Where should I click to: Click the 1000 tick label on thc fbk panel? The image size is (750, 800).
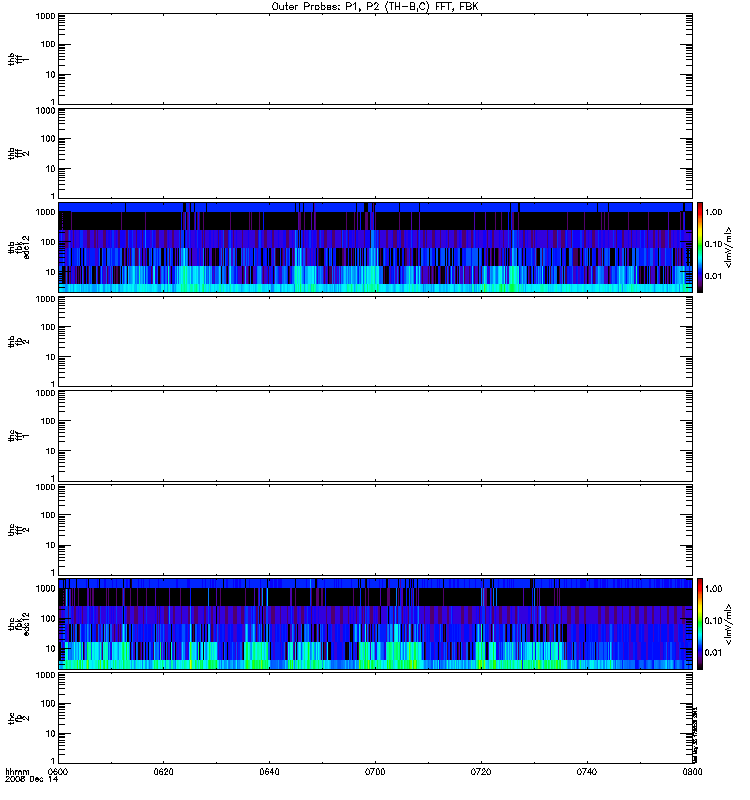(x=45, y=589)
